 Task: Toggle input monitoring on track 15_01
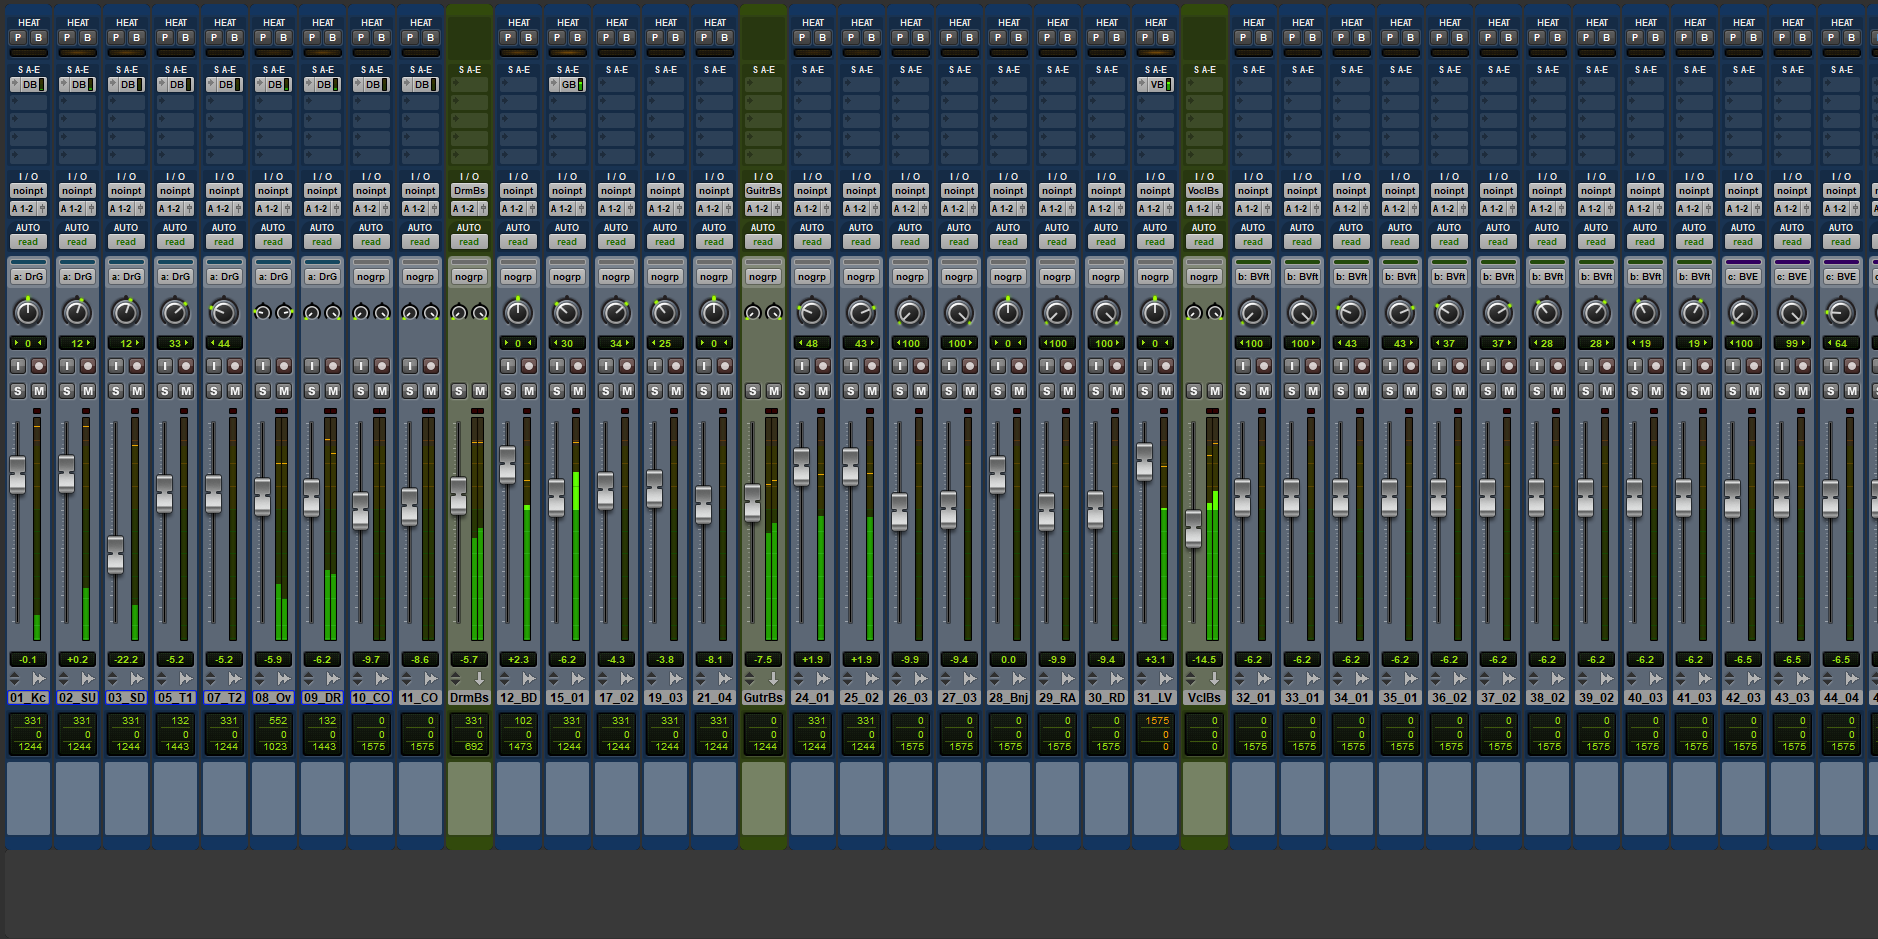[x=557, y=366]
